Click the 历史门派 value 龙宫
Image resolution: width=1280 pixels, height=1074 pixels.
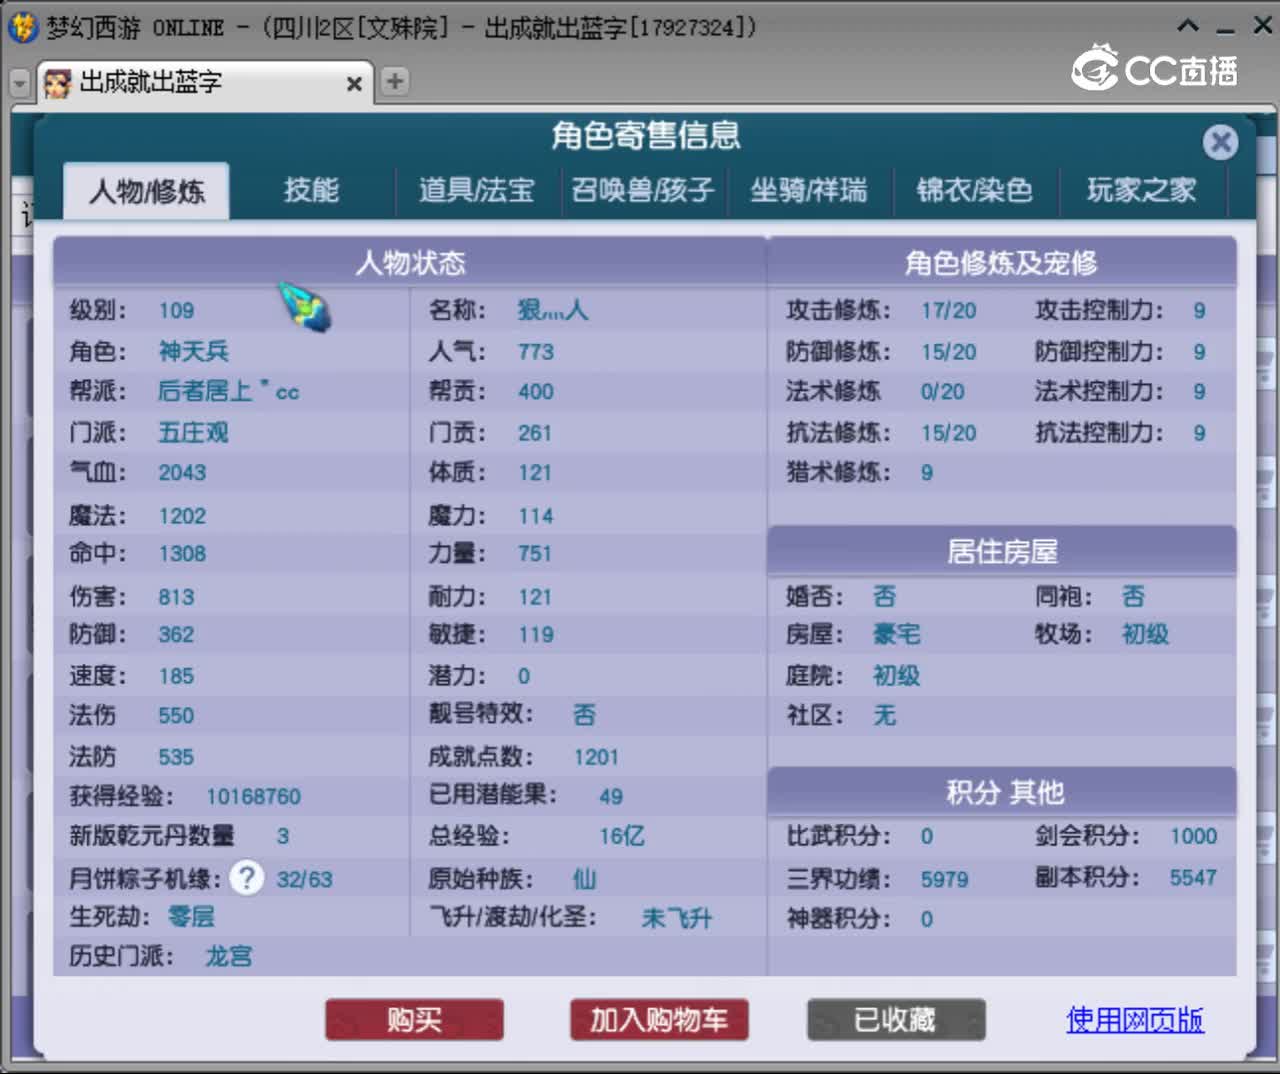tap(229, 957)
